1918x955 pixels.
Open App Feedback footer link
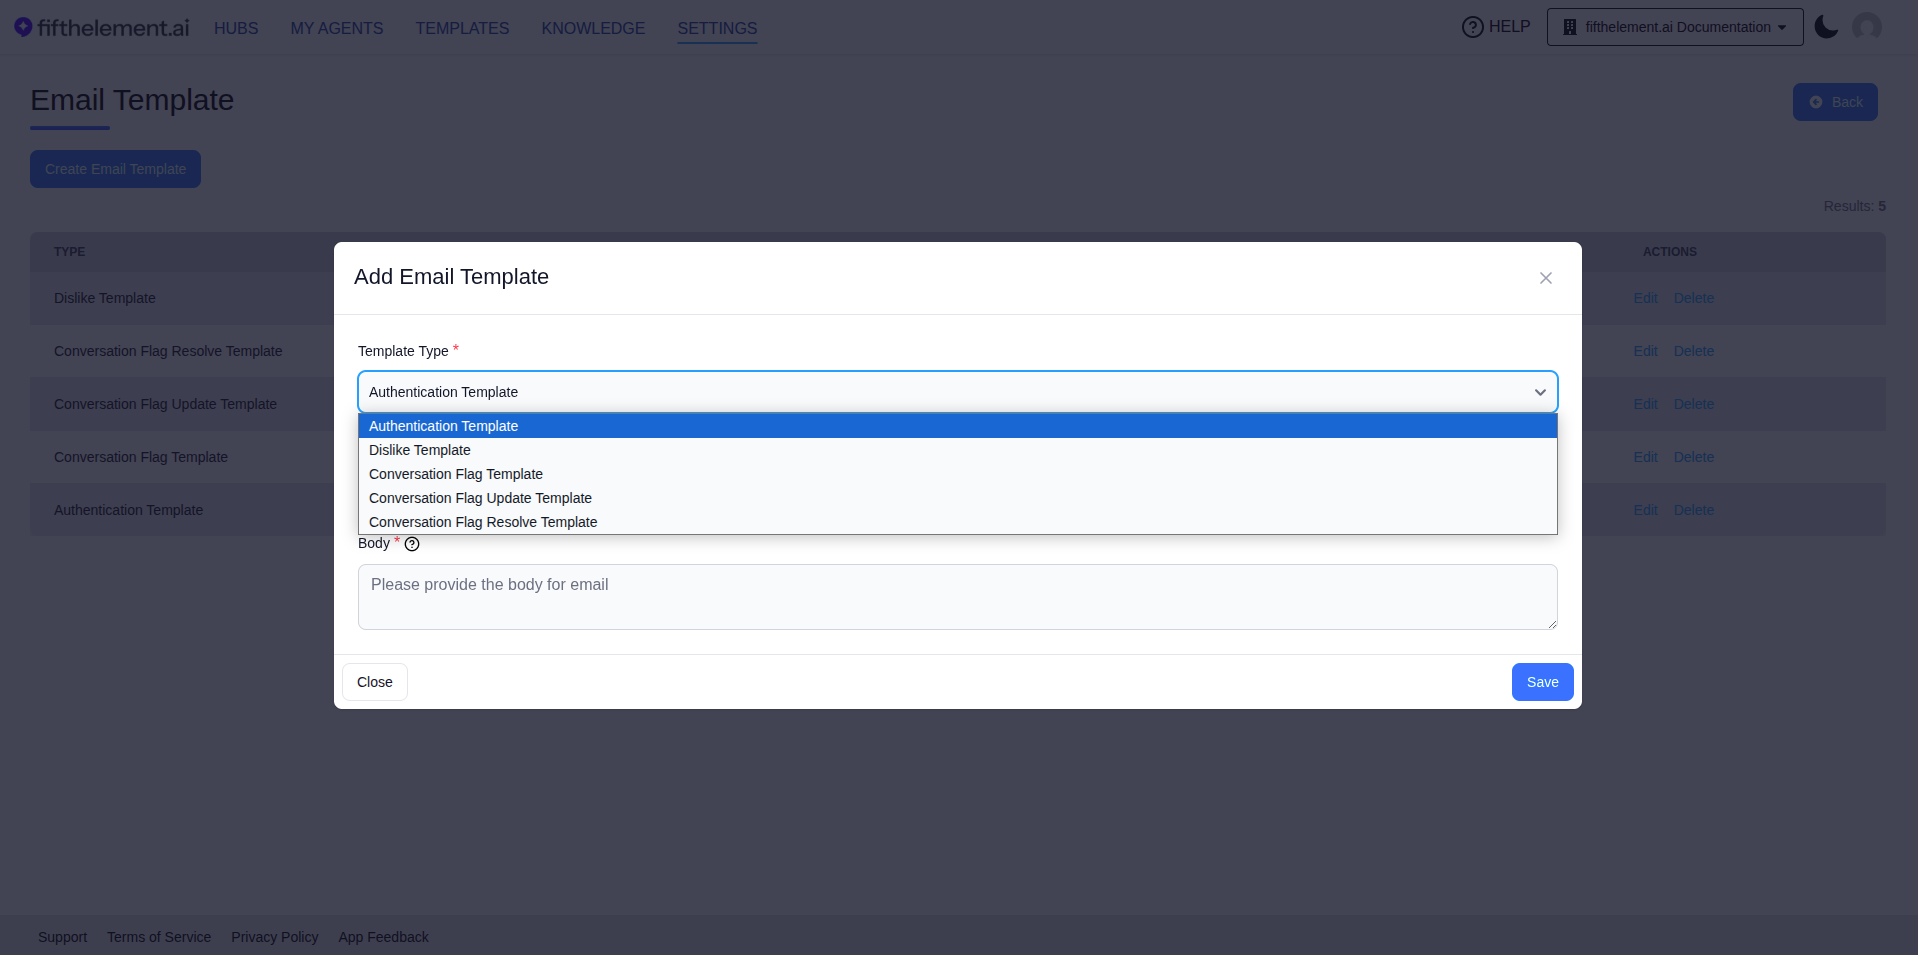[x=383, y=937]
